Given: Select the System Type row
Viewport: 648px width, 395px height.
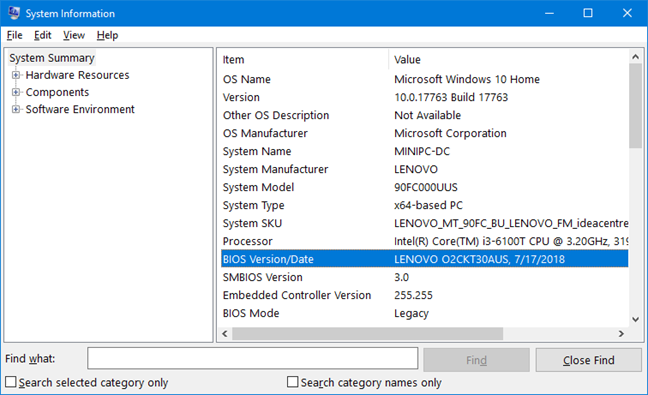Looking at the screenshot, I should pyautogui.click(x=424, y=205).
